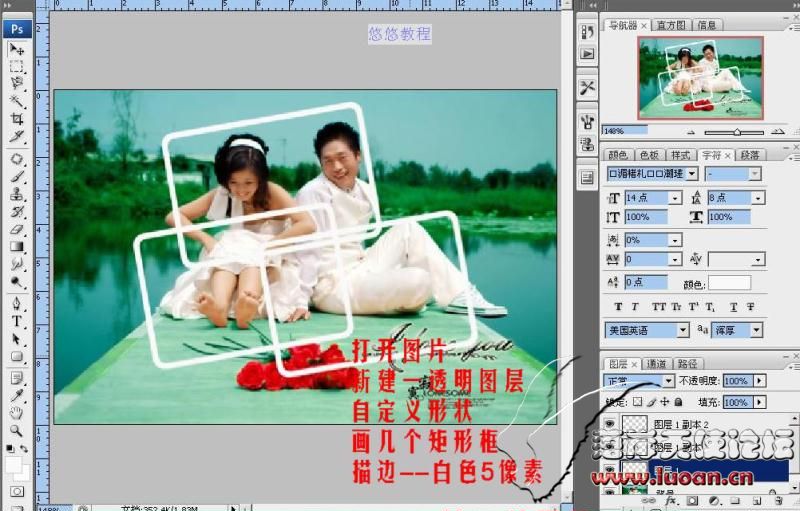Open the 美国英语 language dropdown
Viewport: 800px width, 511px height.
click(x=683, y=330)
